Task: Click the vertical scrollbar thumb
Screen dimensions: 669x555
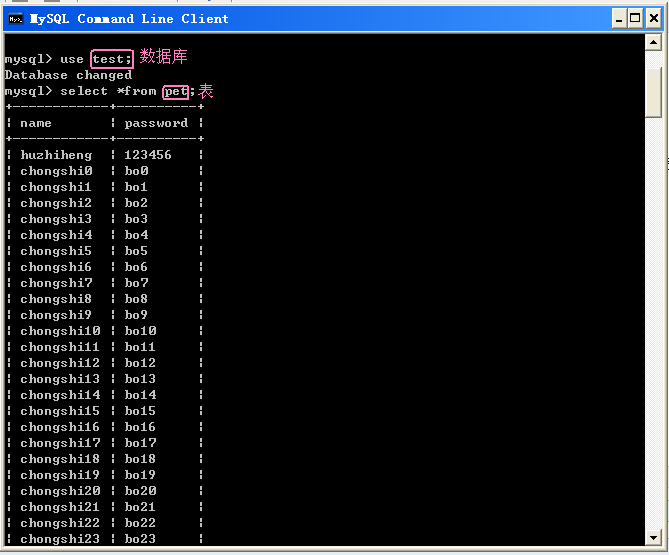Action: click(653, 90)
